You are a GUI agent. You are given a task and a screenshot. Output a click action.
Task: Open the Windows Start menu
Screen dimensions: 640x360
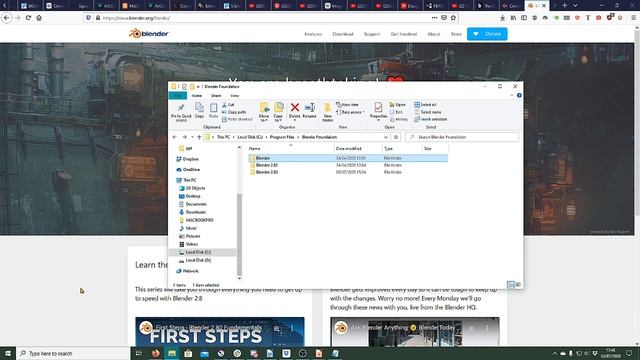8,353
